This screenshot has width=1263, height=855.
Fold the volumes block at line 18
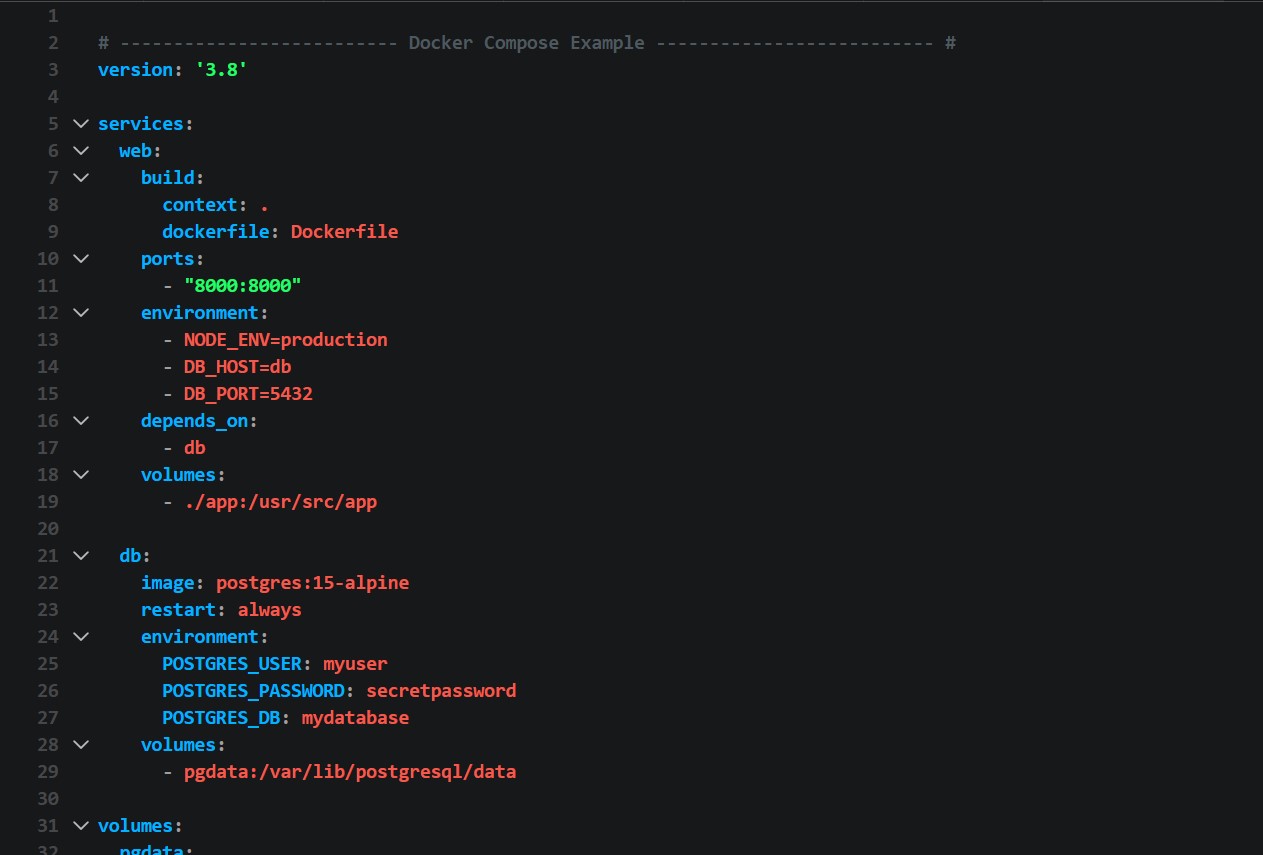click(80, 475)
